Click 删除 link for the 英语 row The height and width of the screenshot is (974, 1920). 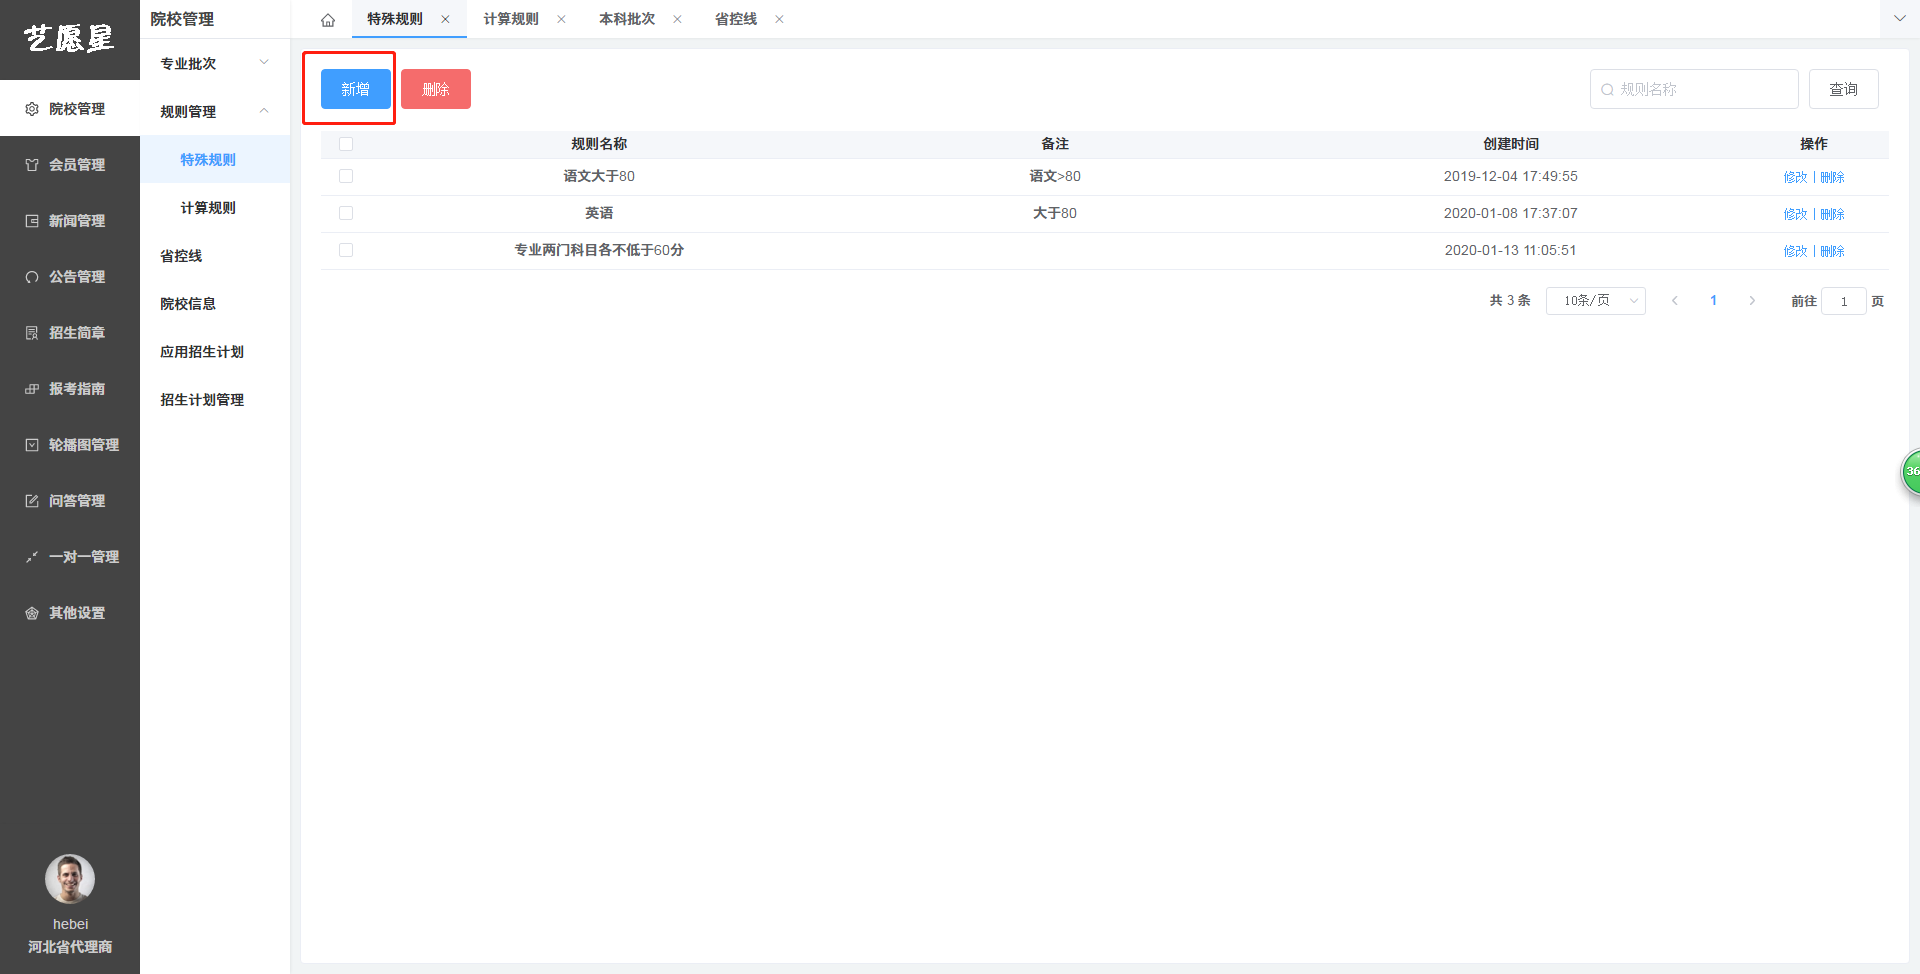[x=1832, y=214]
